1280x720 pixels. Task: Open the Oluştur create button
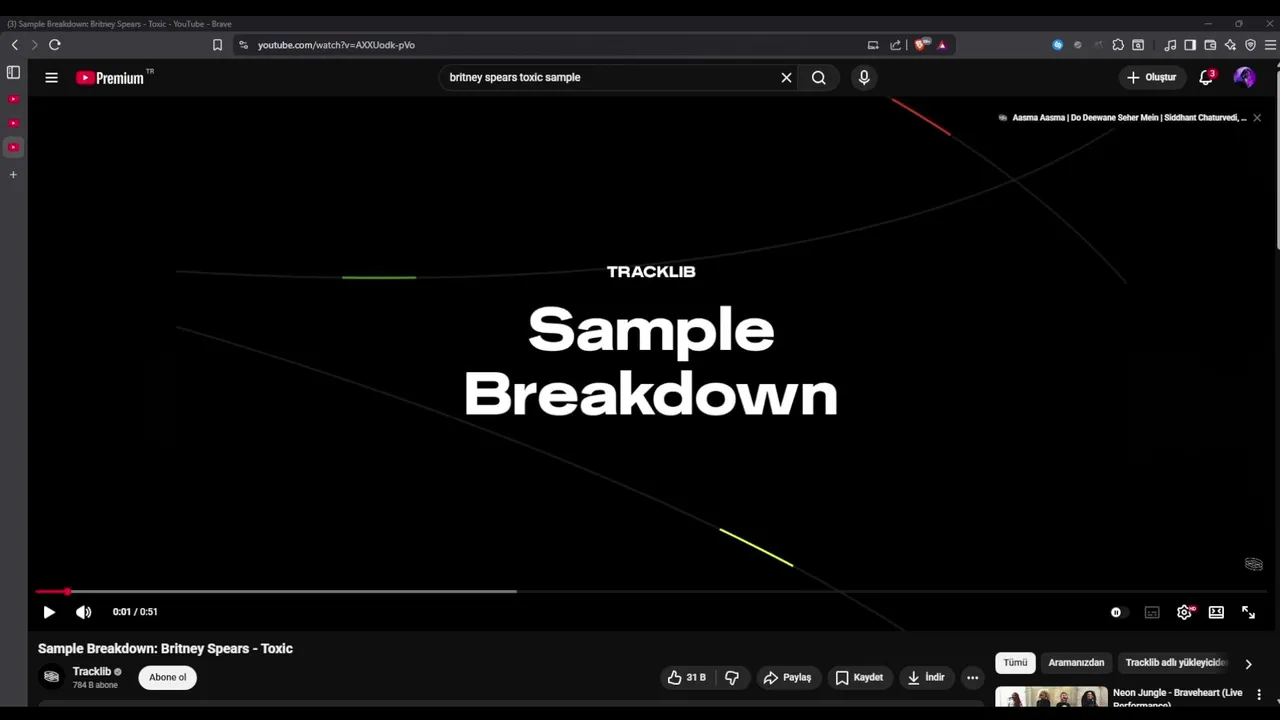pyautogui.click(x=1152, y=77)
